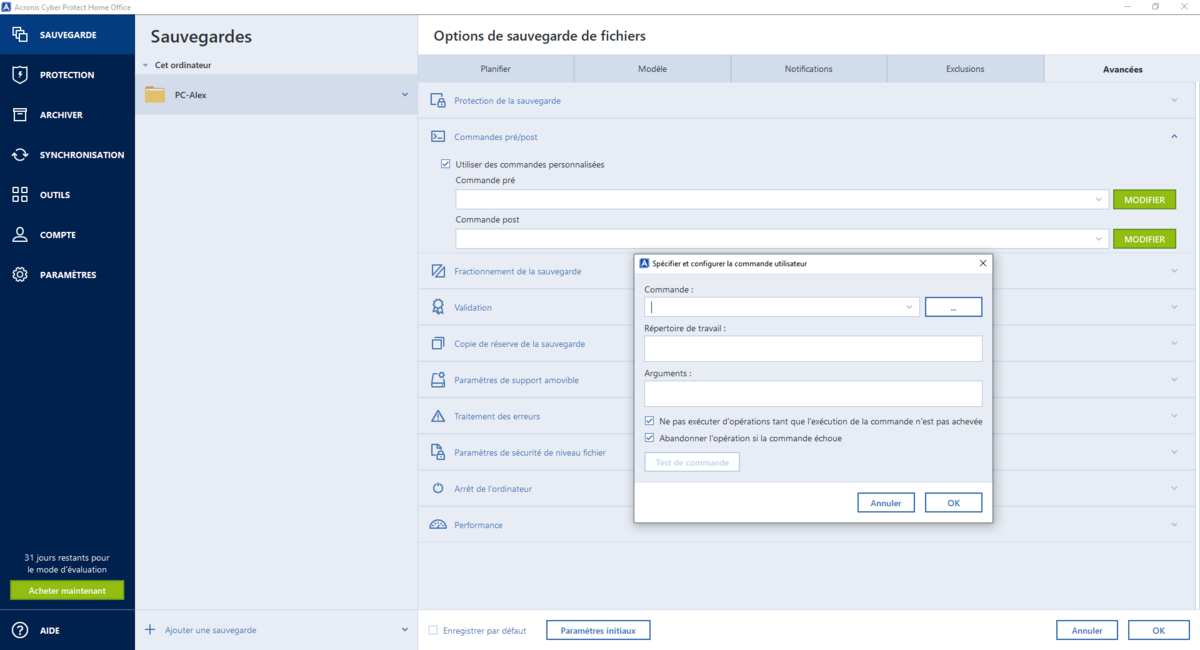Switch to the Exclusions tab
Viewport: 1200px width, 650px height.
(x=965, y=69)
